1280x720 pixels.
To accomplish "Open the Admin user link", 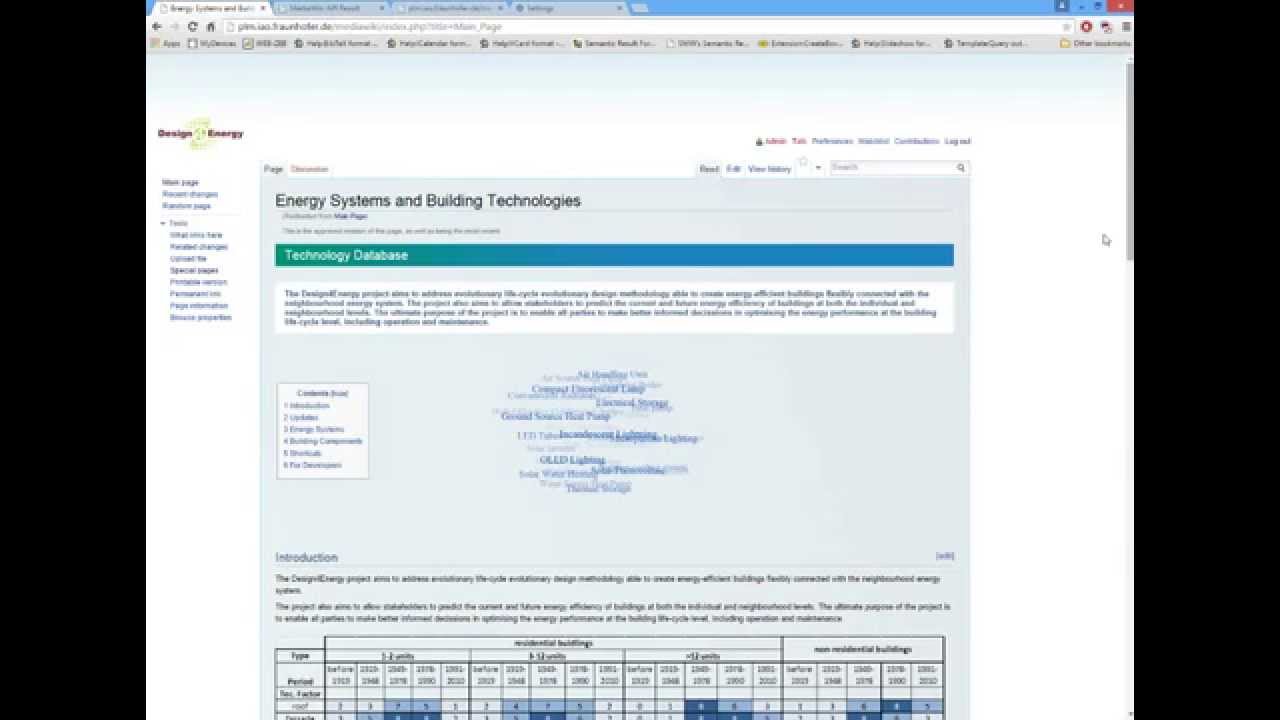I will [x=775, y=142].
